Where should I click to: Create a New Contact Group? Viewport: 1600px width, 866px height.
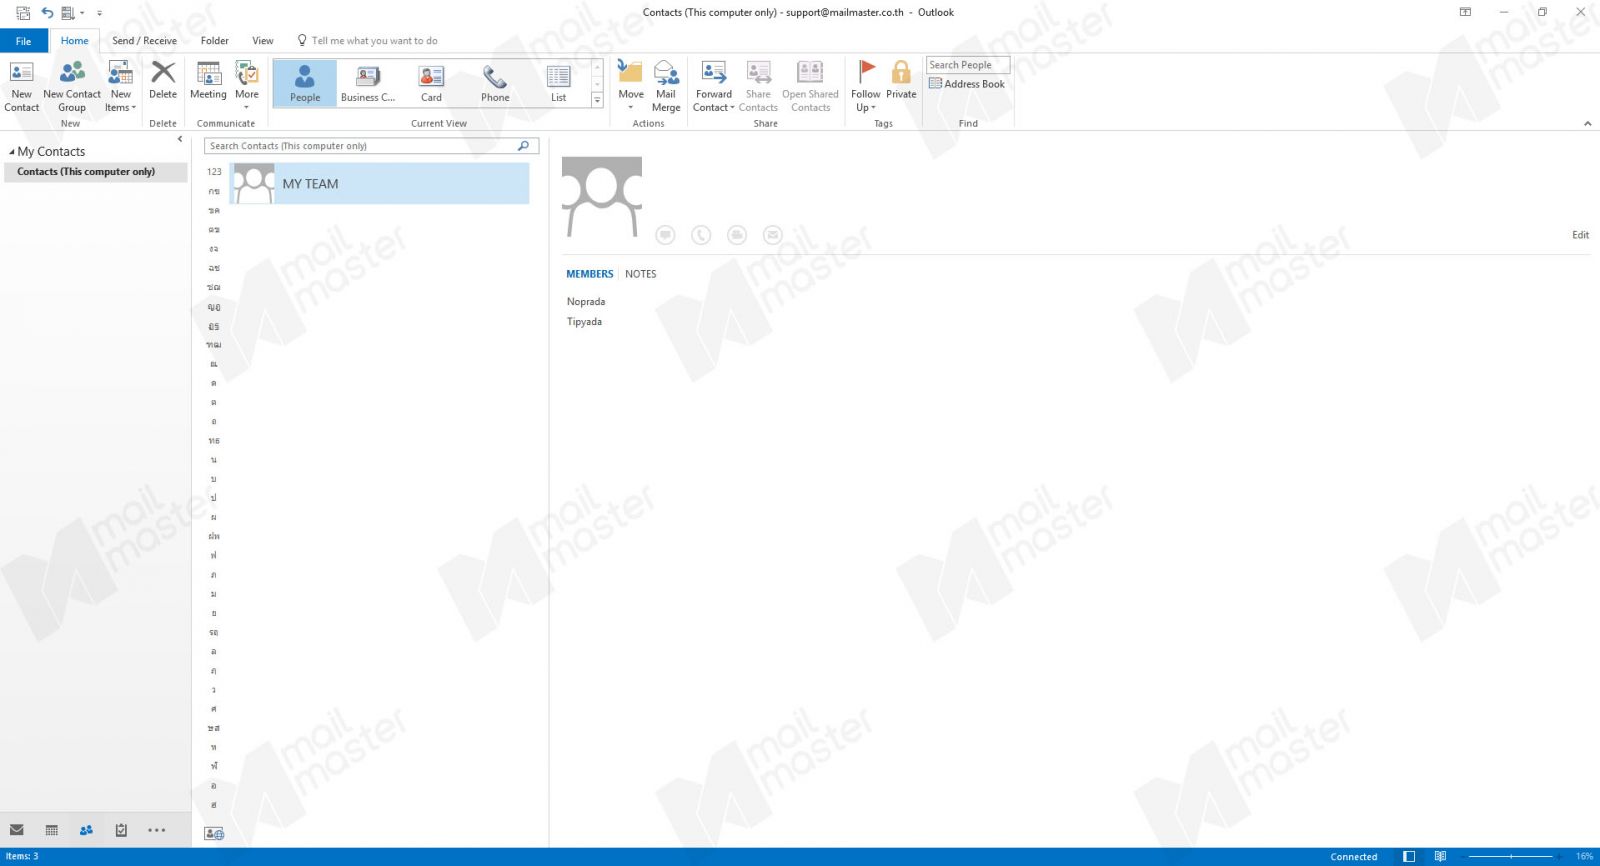[x=72, y=86]
